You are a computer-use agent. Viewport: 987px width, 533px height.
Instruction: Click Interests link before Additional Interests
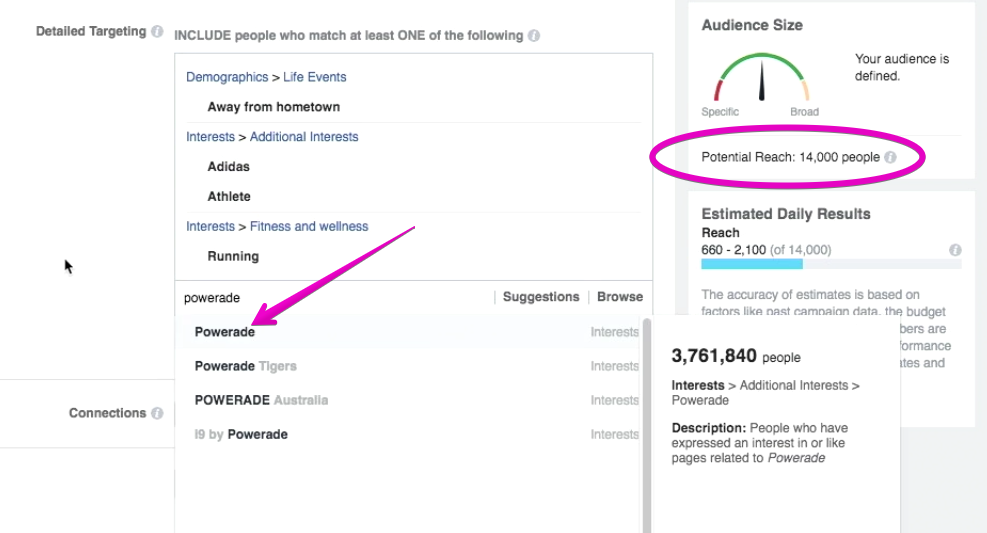[x=210, y=137]
